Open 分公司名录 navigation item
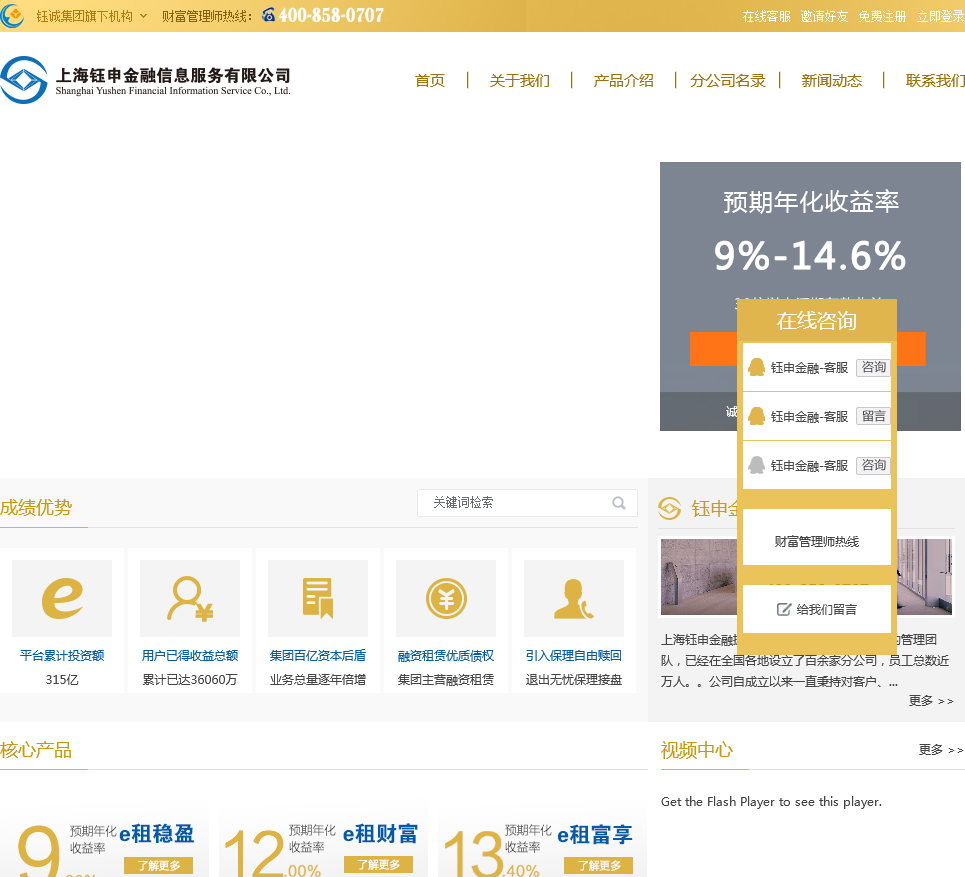 (x=727, y=81)
